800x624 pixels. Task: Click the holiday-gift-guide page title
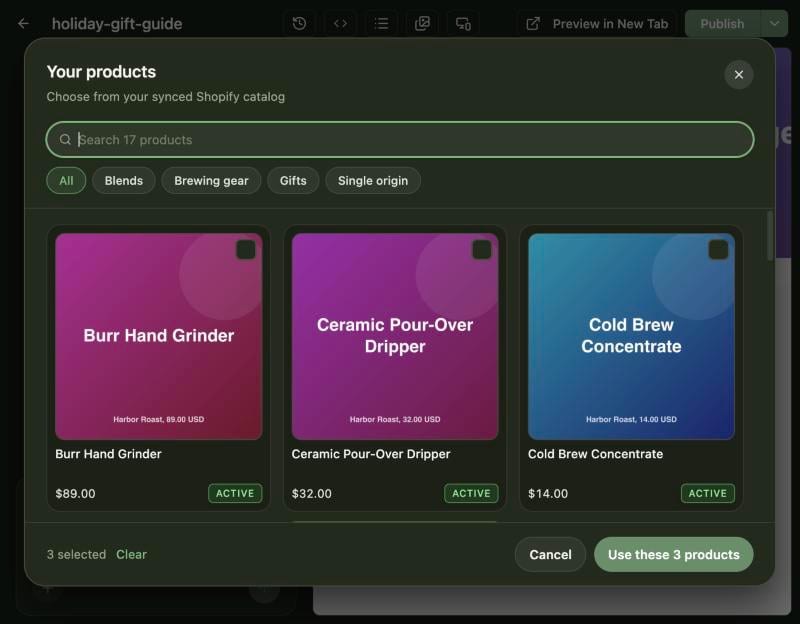tap(117, 23)
